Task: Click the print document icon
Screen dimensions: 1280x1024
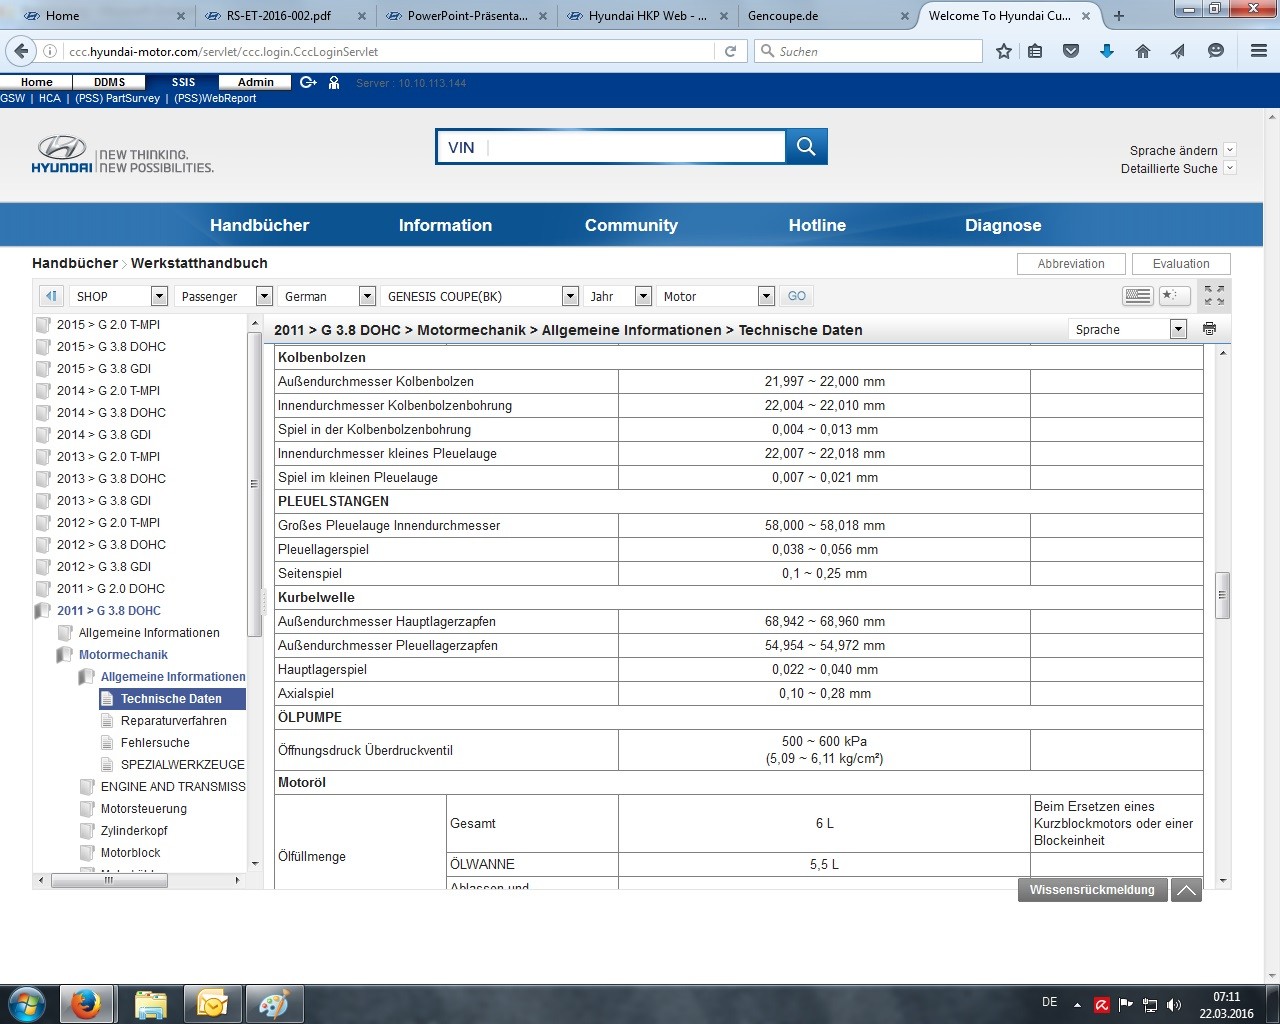Action: click(1209, 329)
